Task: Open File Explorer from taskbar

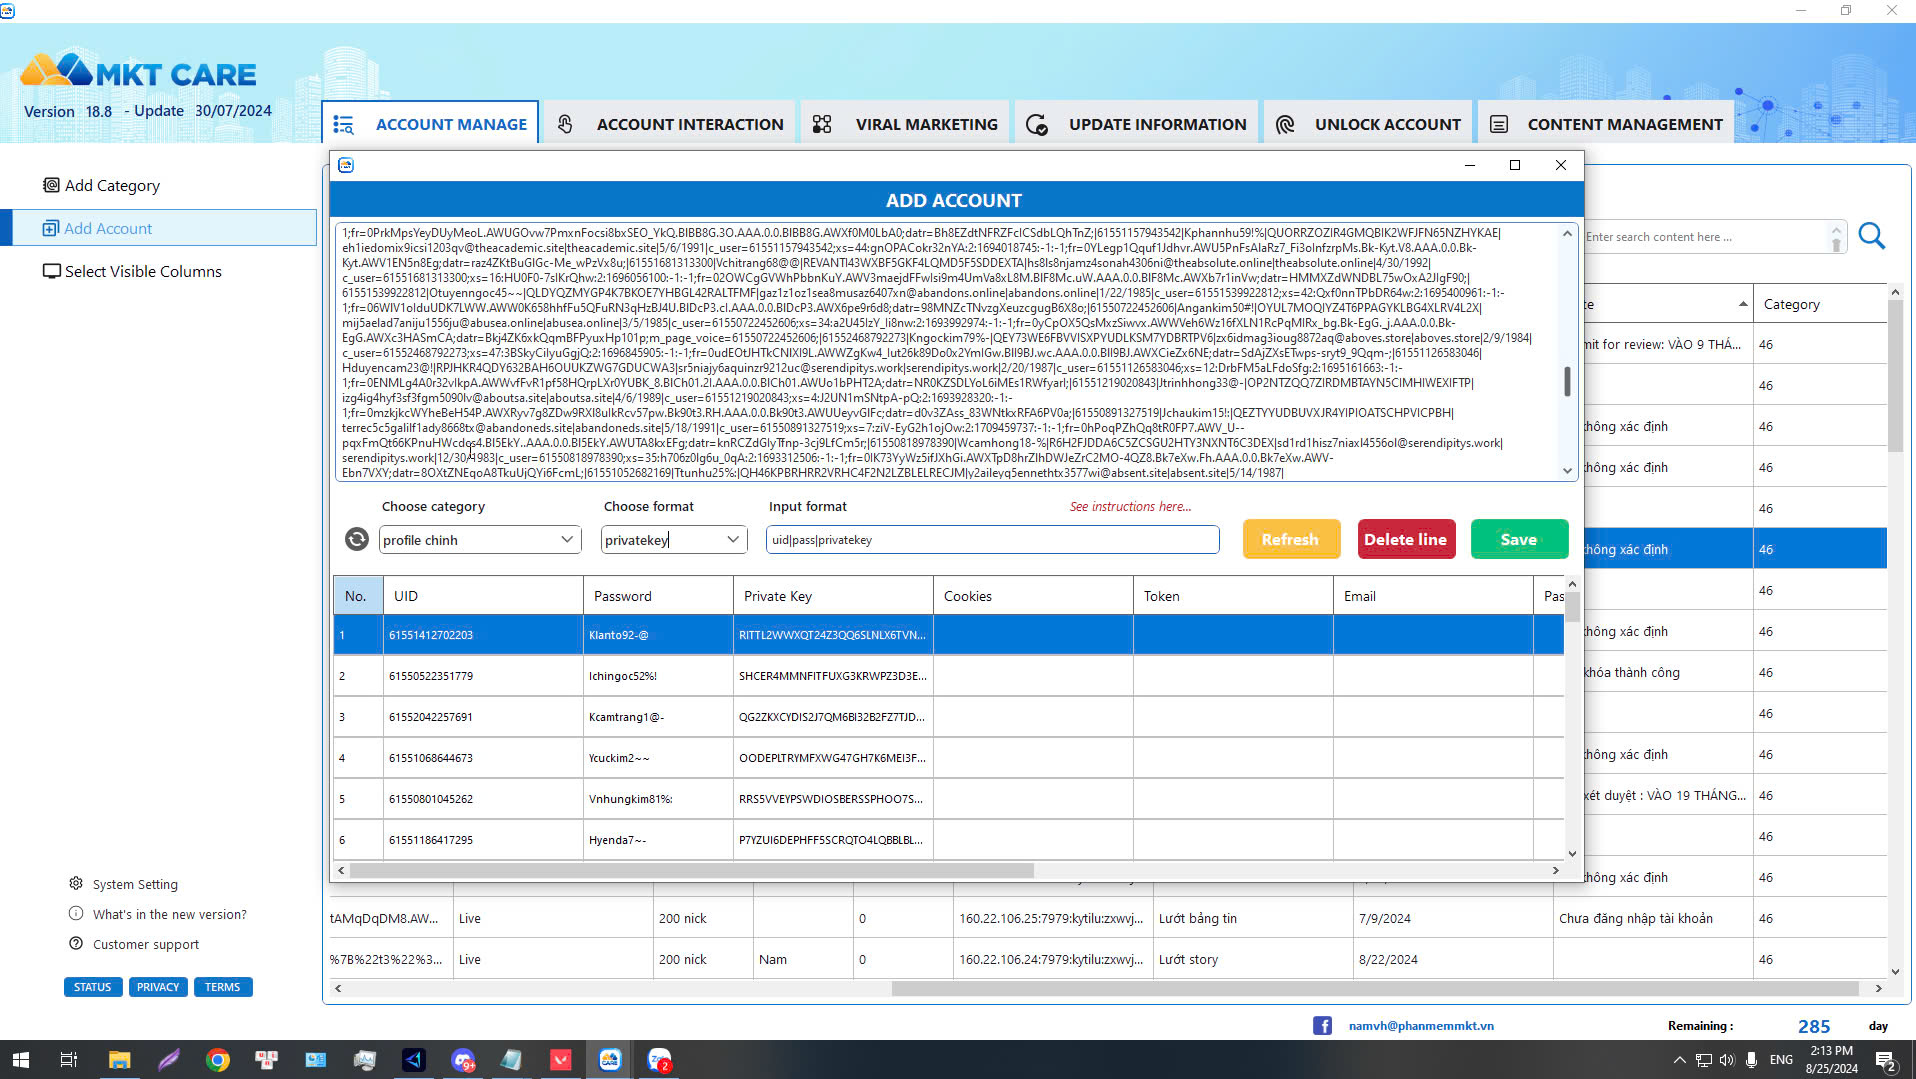Action: [119, 1059]
